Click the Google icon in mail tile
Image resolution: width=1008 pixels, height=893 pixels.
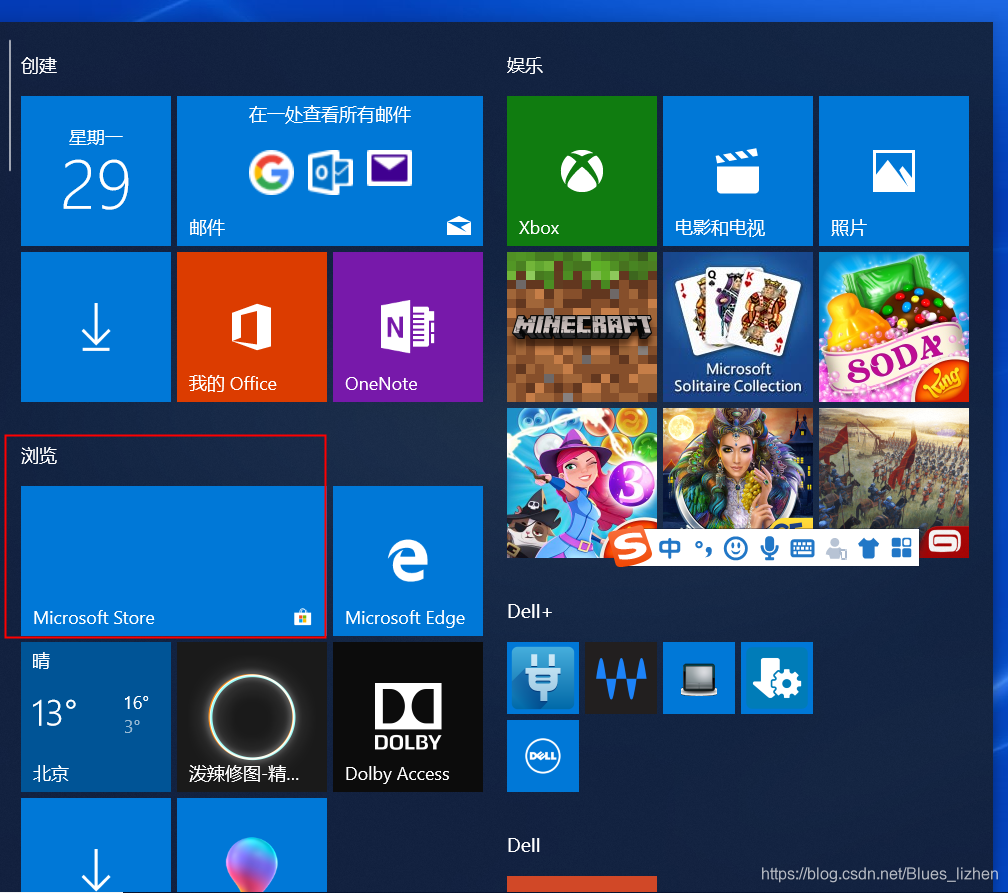[271, 172]
